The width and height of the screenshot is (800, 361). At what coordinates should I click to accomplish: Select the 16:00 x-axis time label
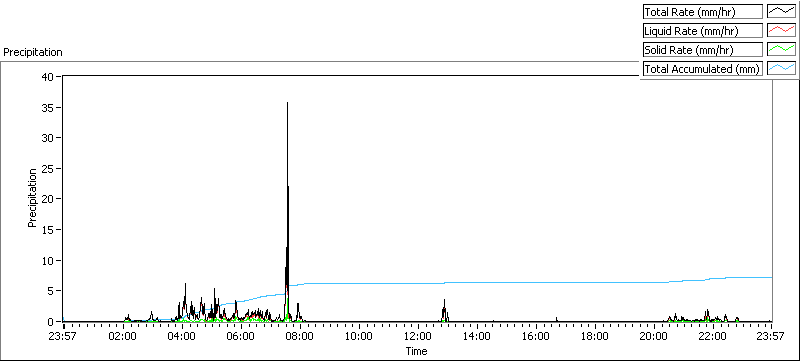coord(536,336)
